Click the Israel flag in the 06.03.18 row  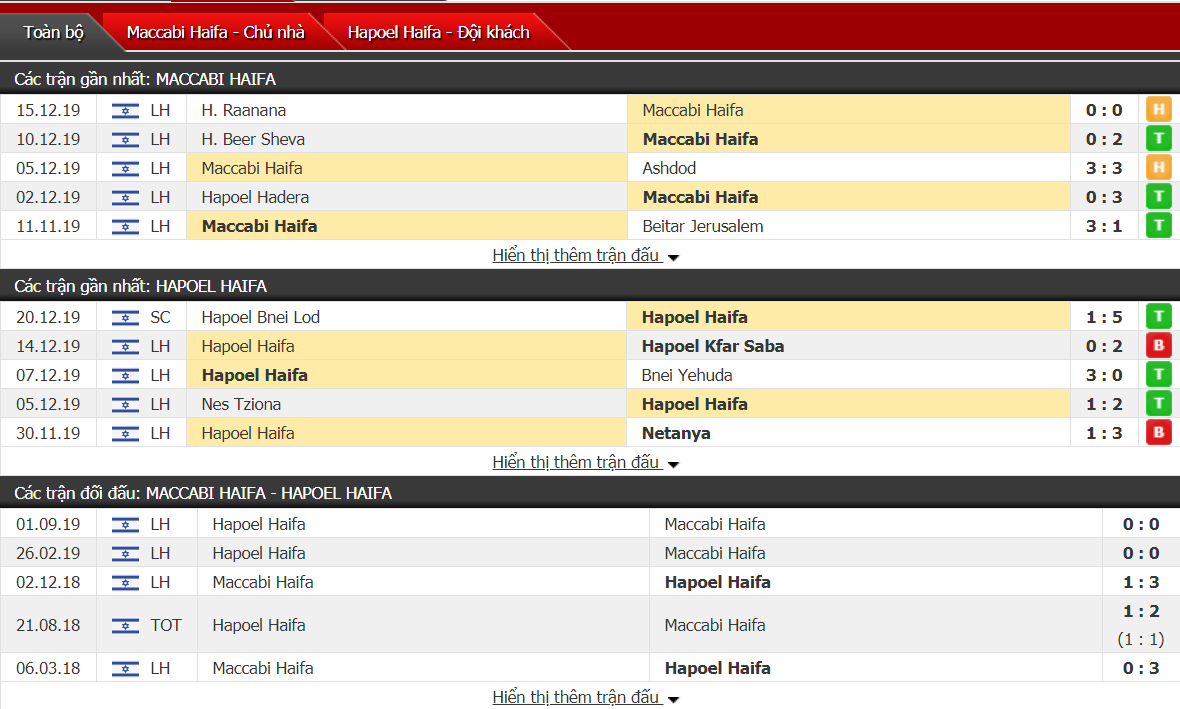[125, 668]
